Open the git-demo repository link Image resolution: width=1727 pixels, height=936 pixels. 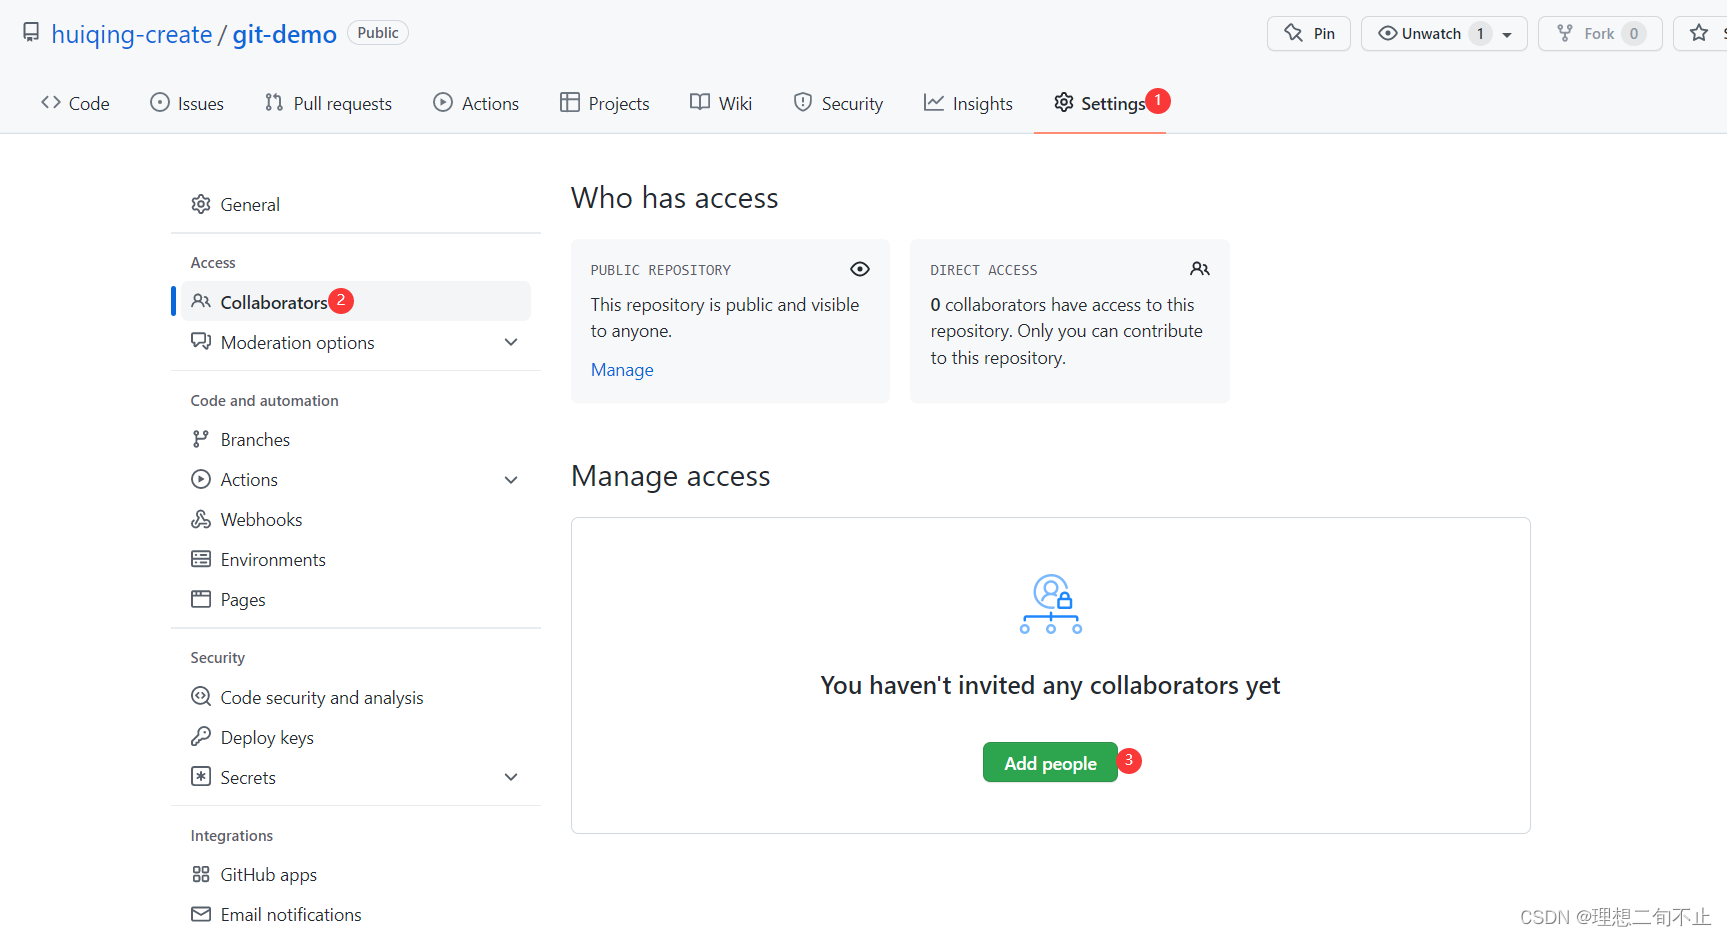[285, 34]
